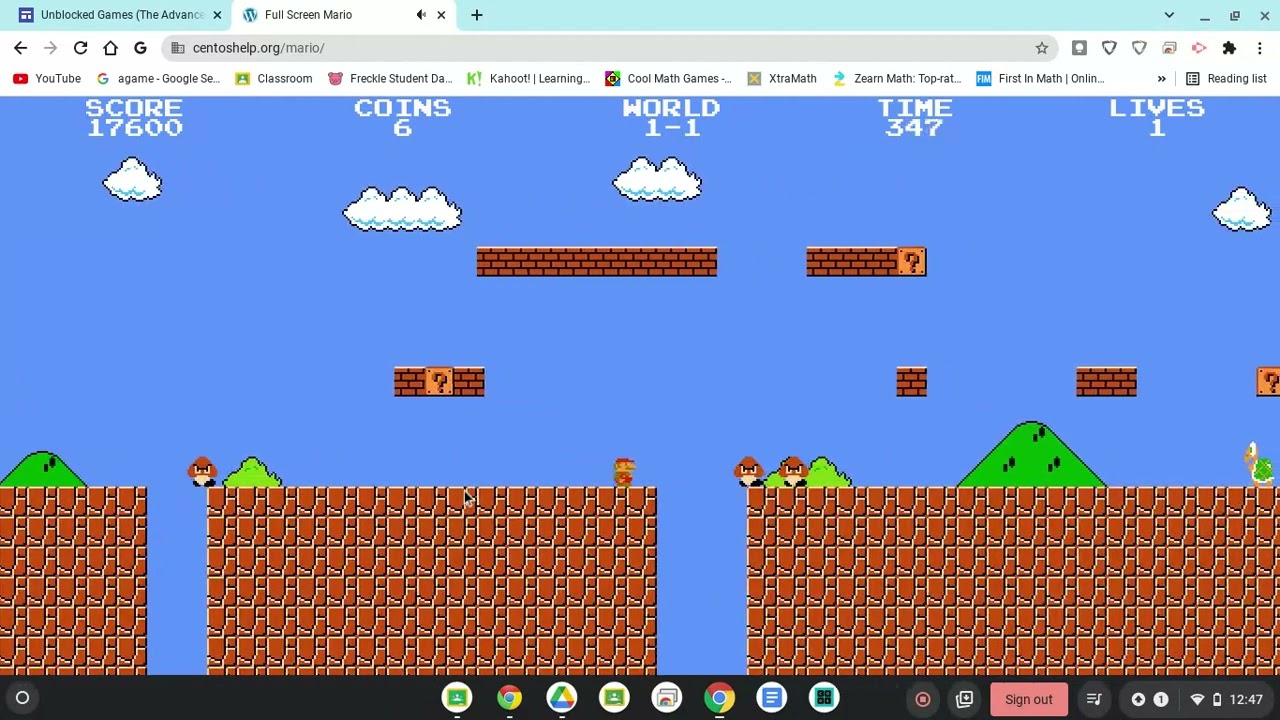Open the holding space downloads icon
The height and width of the screenshot is (720, 1280).
coord(964,699)
